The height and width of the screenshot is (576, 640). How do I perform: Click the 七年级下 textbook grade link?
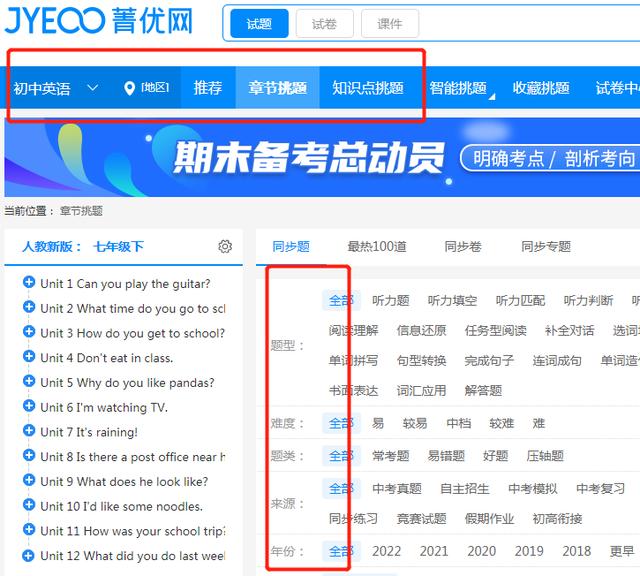(118, 246)
